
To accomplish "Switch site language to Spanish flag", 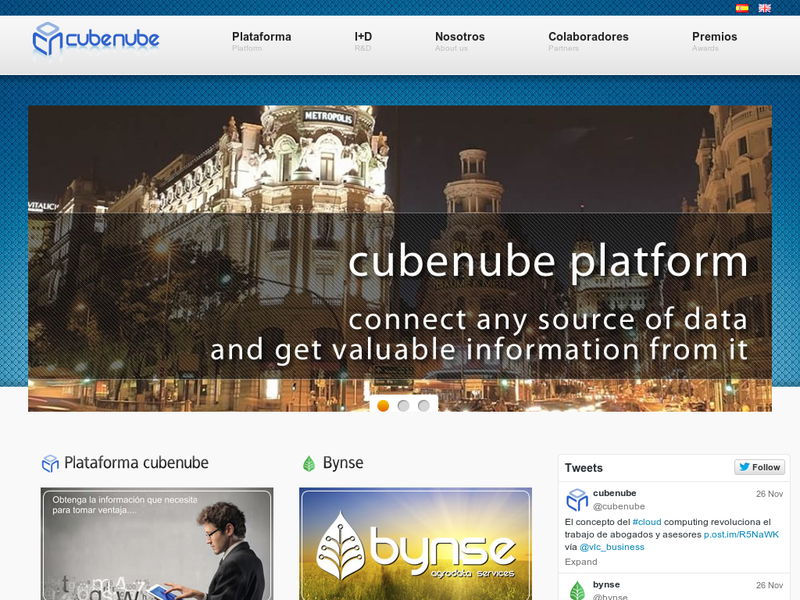I will click(x=742, y=8).
